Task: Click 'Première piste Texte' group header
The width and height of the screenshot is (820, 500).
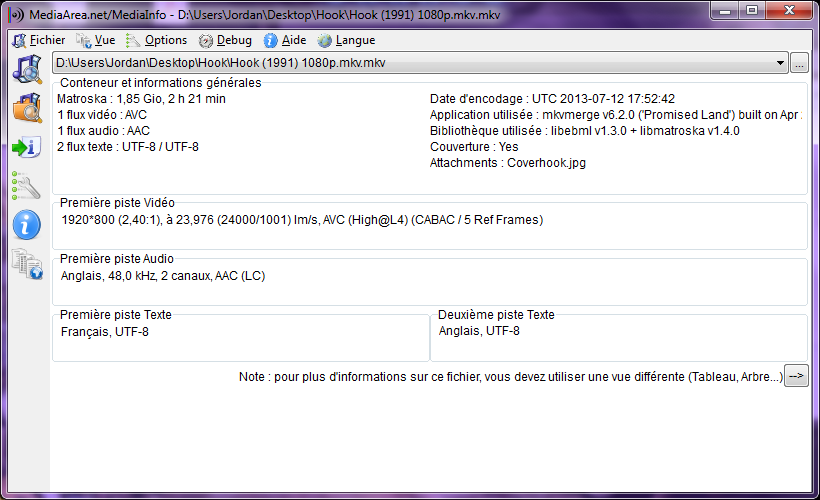Action: tap(116, 314)
